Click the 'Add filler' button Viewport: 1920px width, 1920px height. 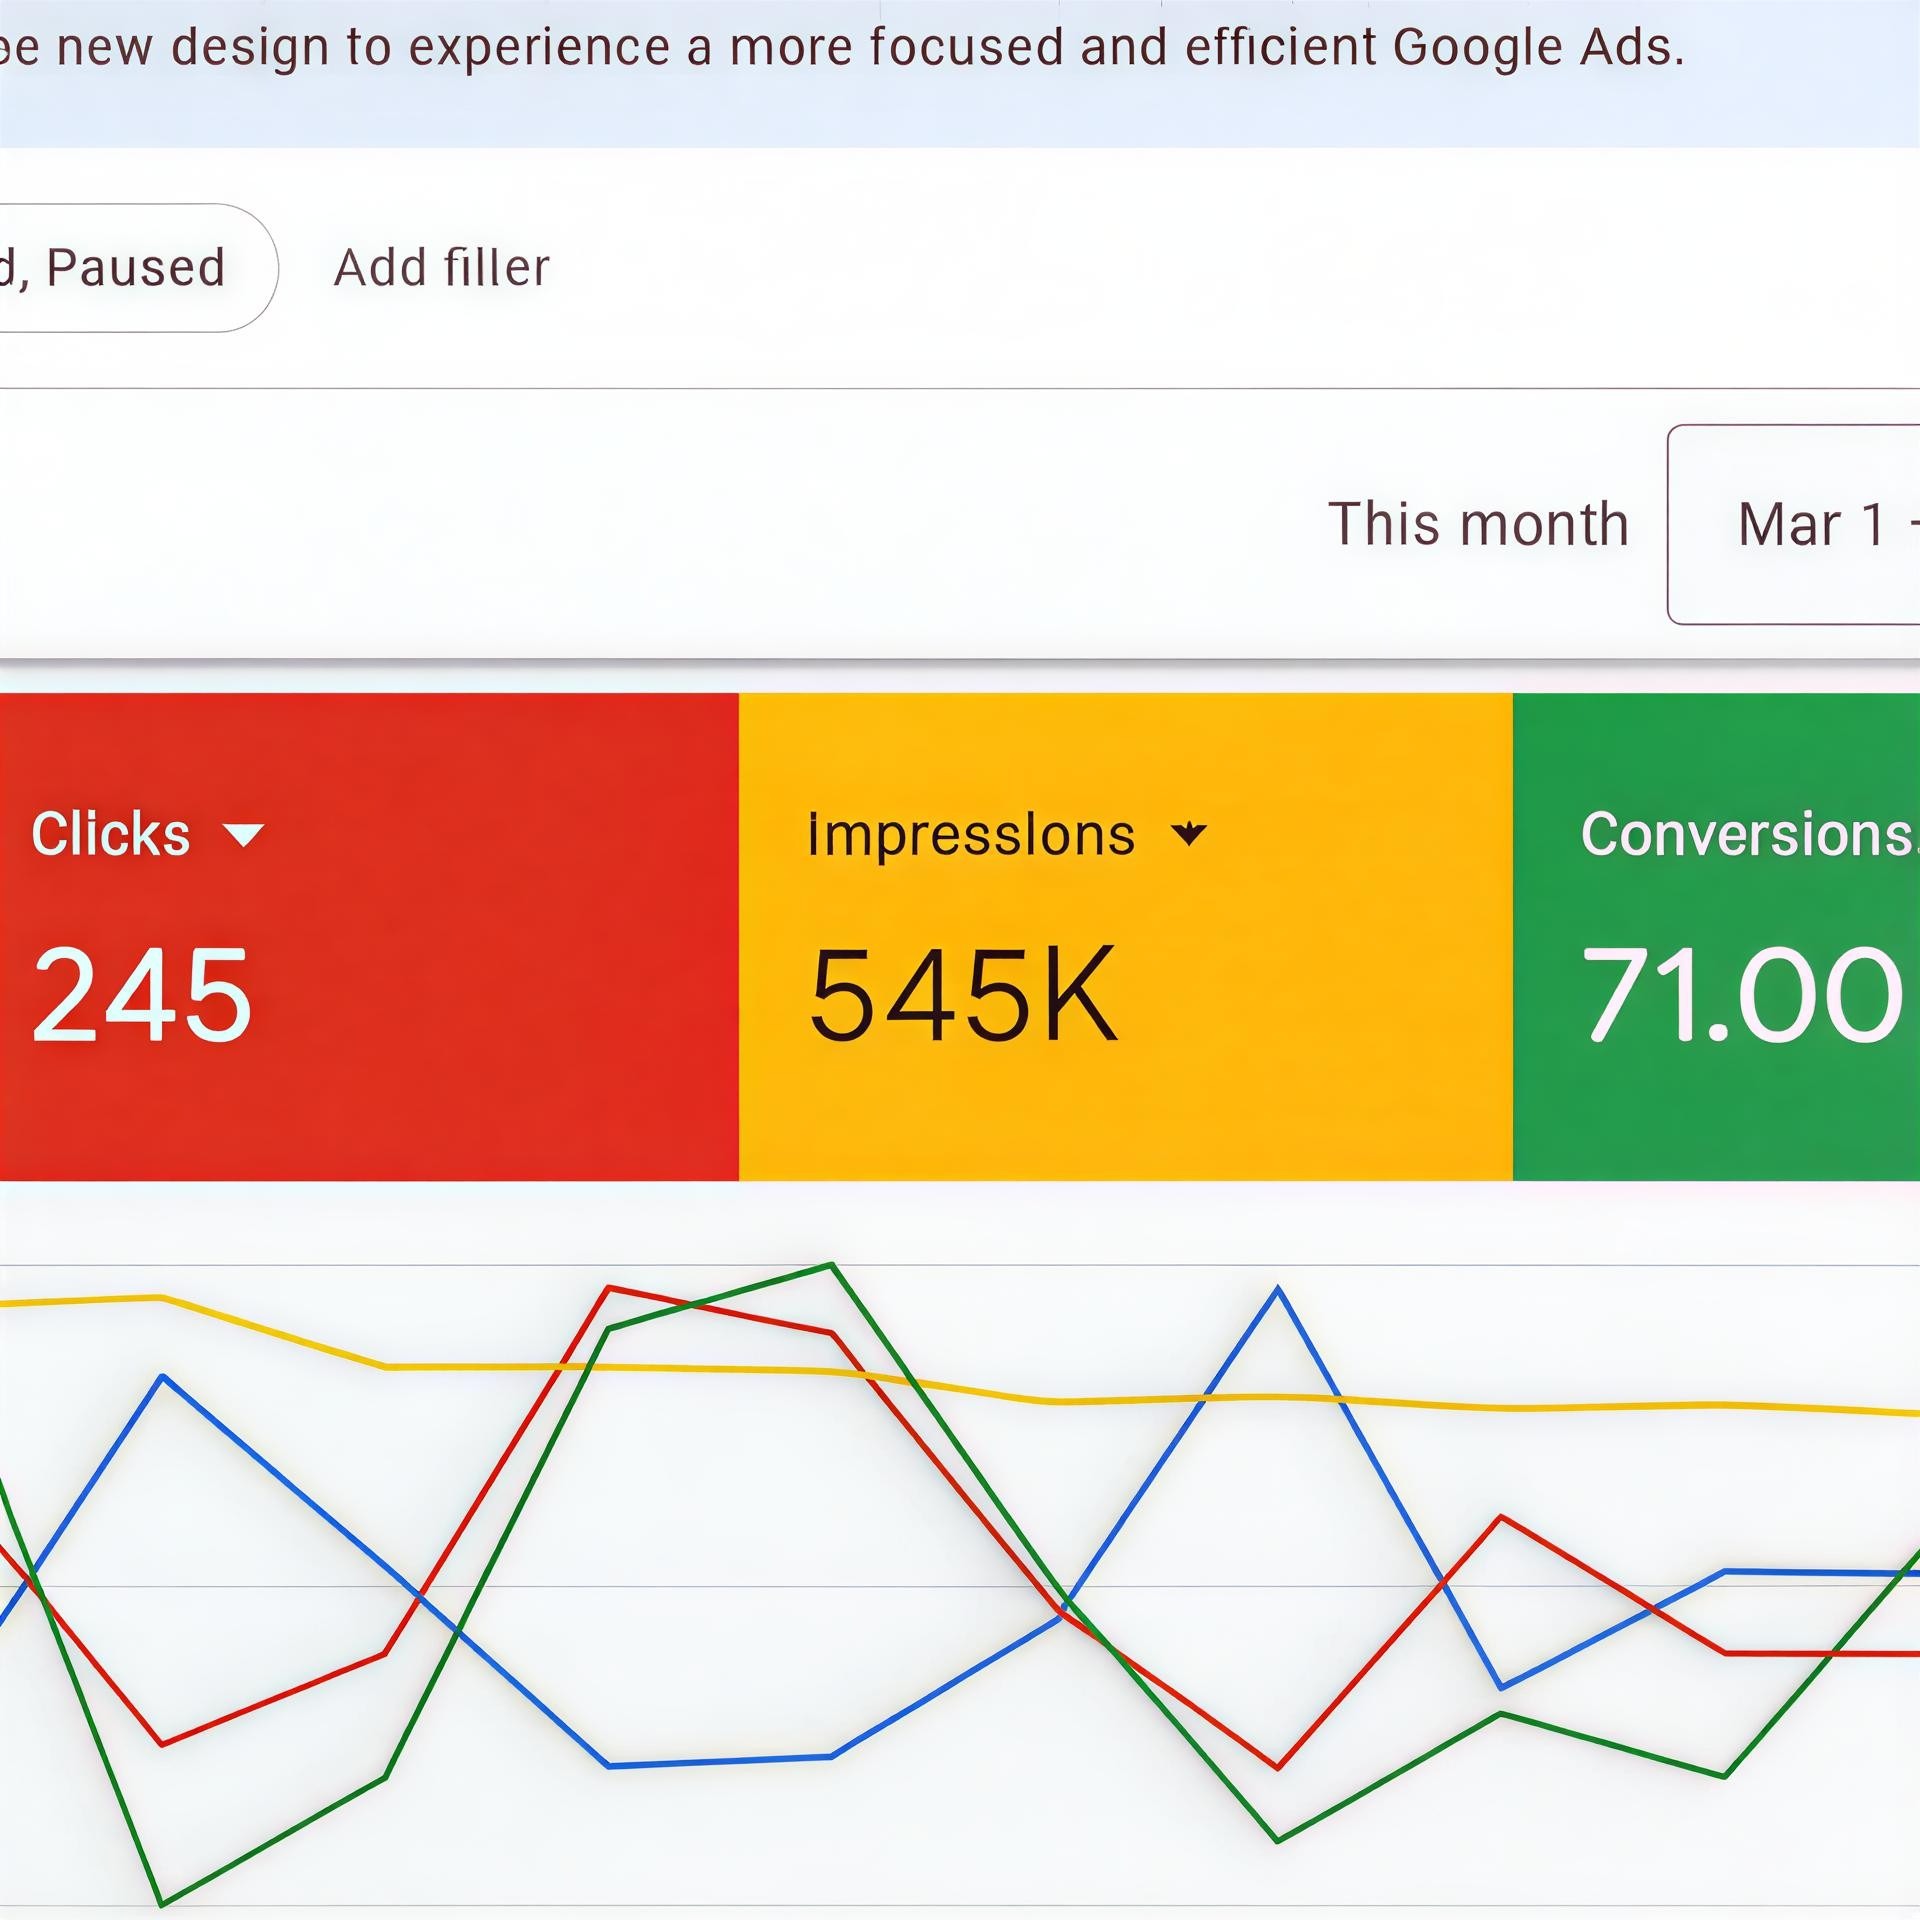440,266
